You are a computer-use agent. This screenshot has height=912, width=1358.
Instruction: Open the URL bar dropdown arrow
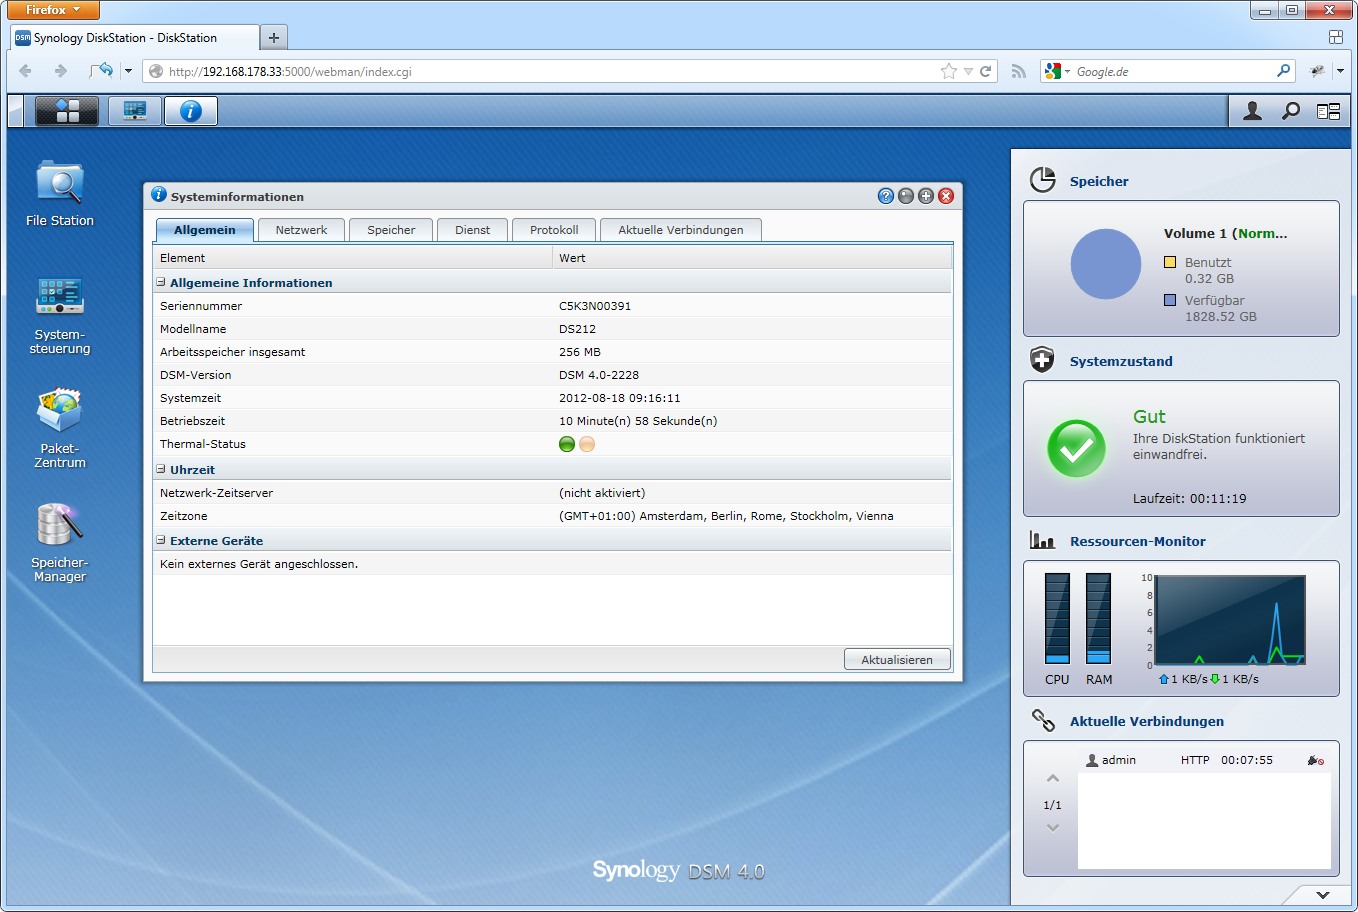(968, 71)
